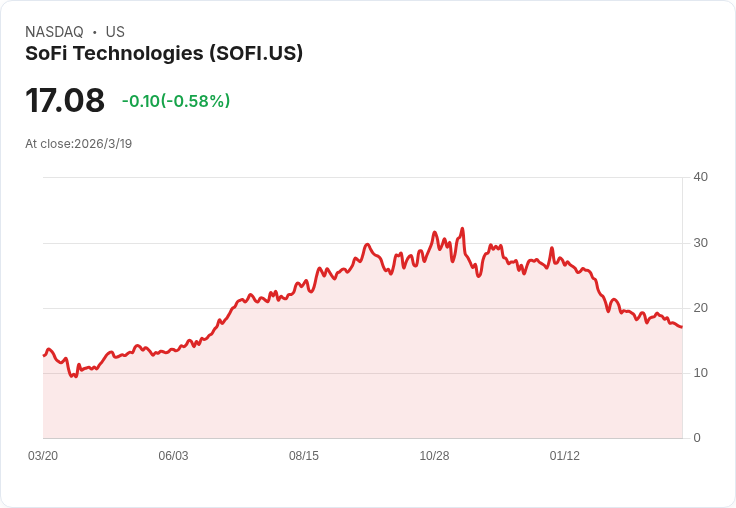Click the lowest dip of the price line
The width and height of the screenshot is (736, 508).
72,376
